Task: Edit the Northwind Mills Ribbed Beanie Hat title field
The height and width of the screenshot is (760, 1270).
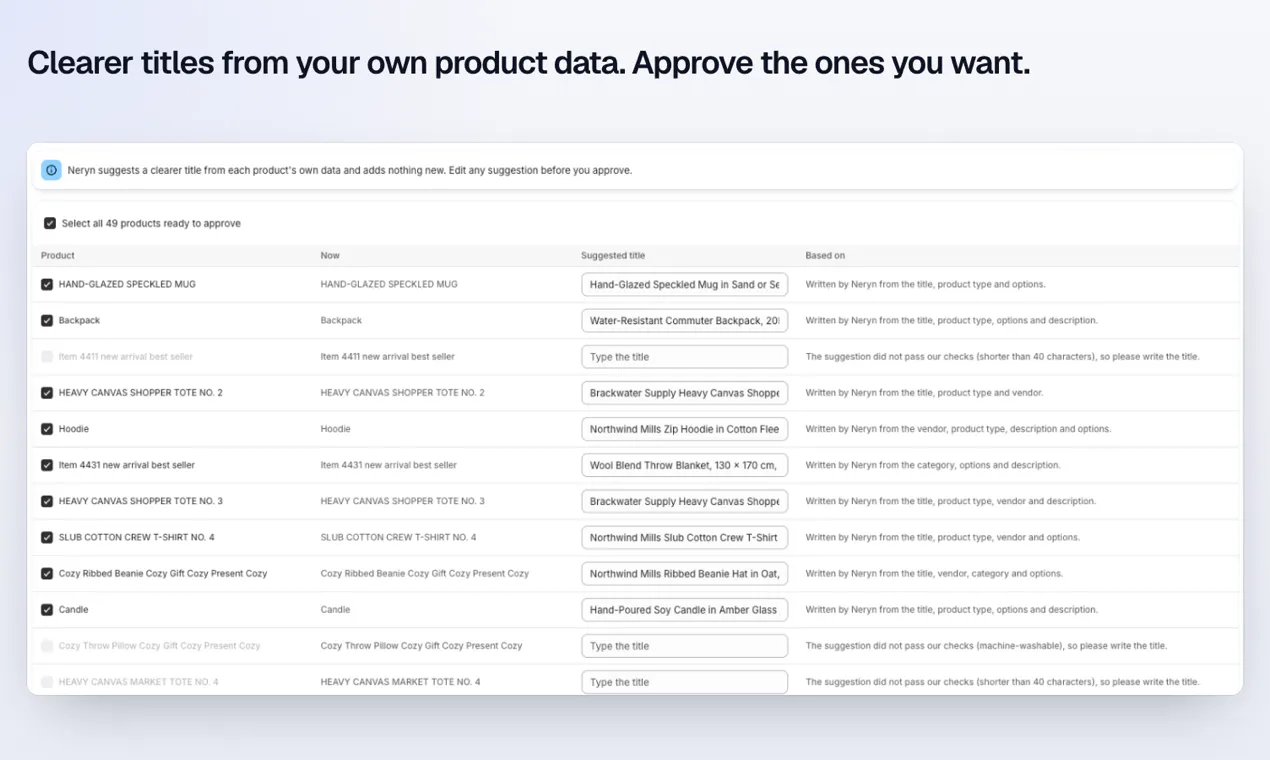Action: 685,574
